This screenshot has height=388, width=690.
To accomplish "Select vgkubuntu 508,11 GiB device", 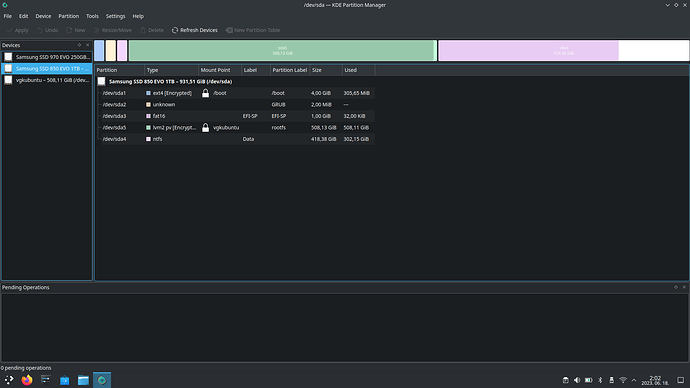I will [x=47, y=80].
